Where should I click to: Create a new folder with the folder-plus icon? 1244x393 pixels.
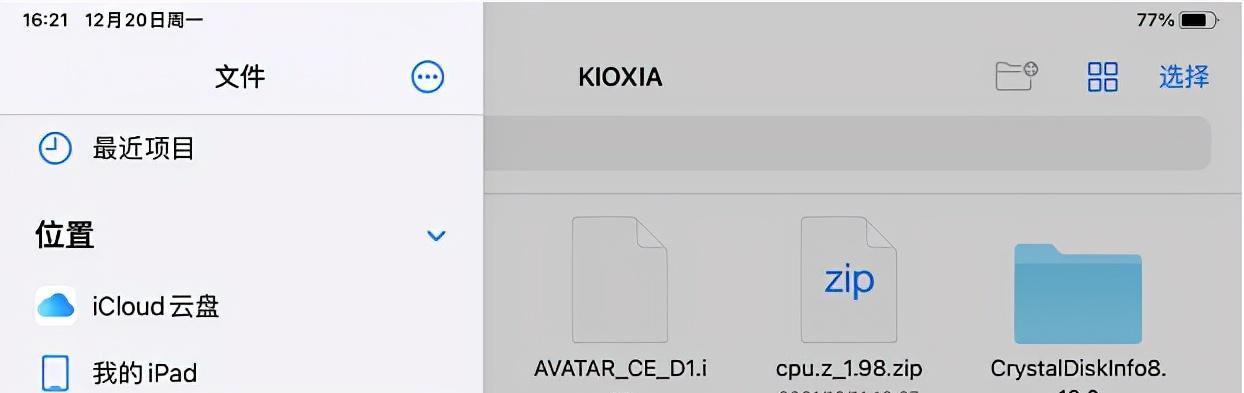coord(1017,76)
